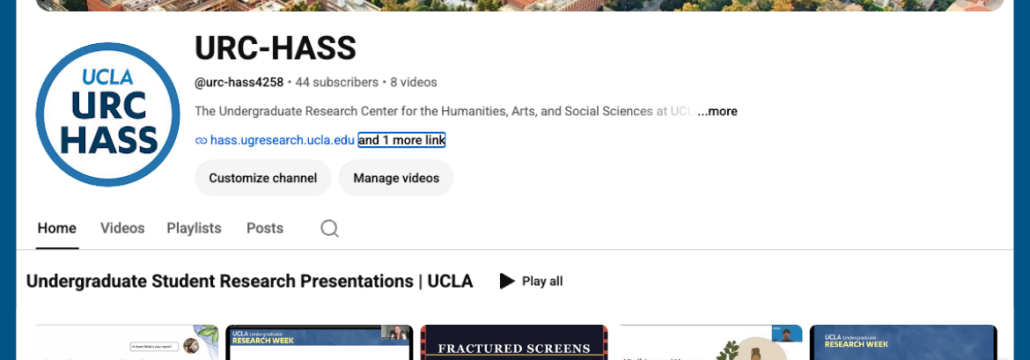Click the Manage videos button
This screenshot has width=1030, height=360.
point(396,178)
